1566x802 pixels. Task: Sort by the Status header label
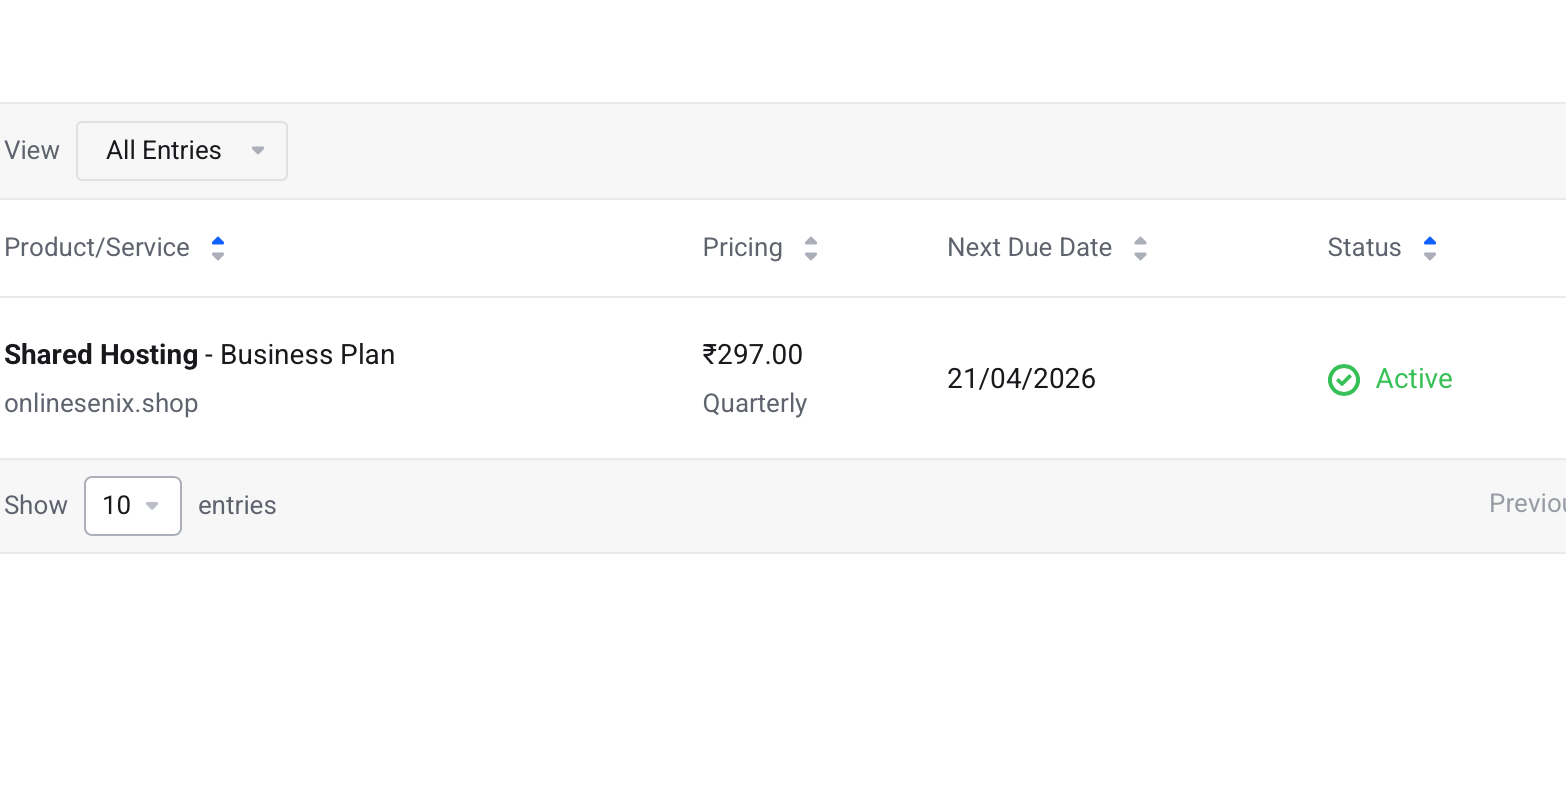1364,248
